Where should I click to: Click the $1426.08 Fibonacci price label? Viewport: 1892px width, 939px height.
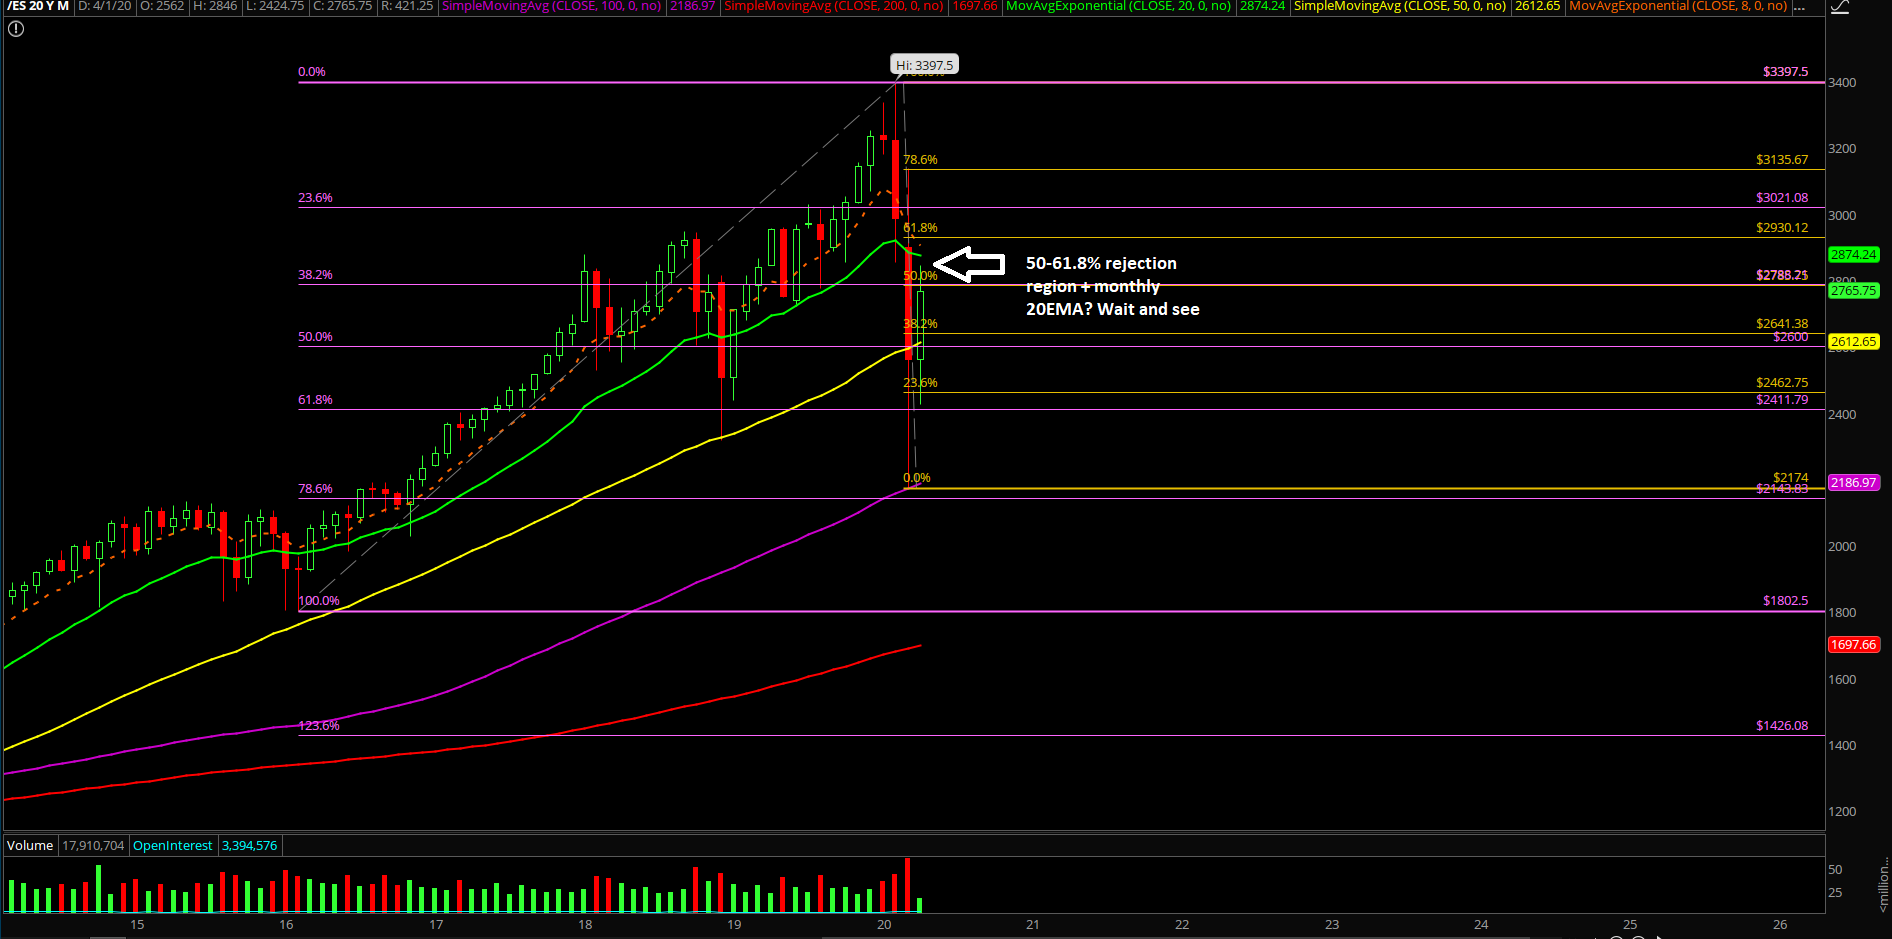tap(1782, 726)
